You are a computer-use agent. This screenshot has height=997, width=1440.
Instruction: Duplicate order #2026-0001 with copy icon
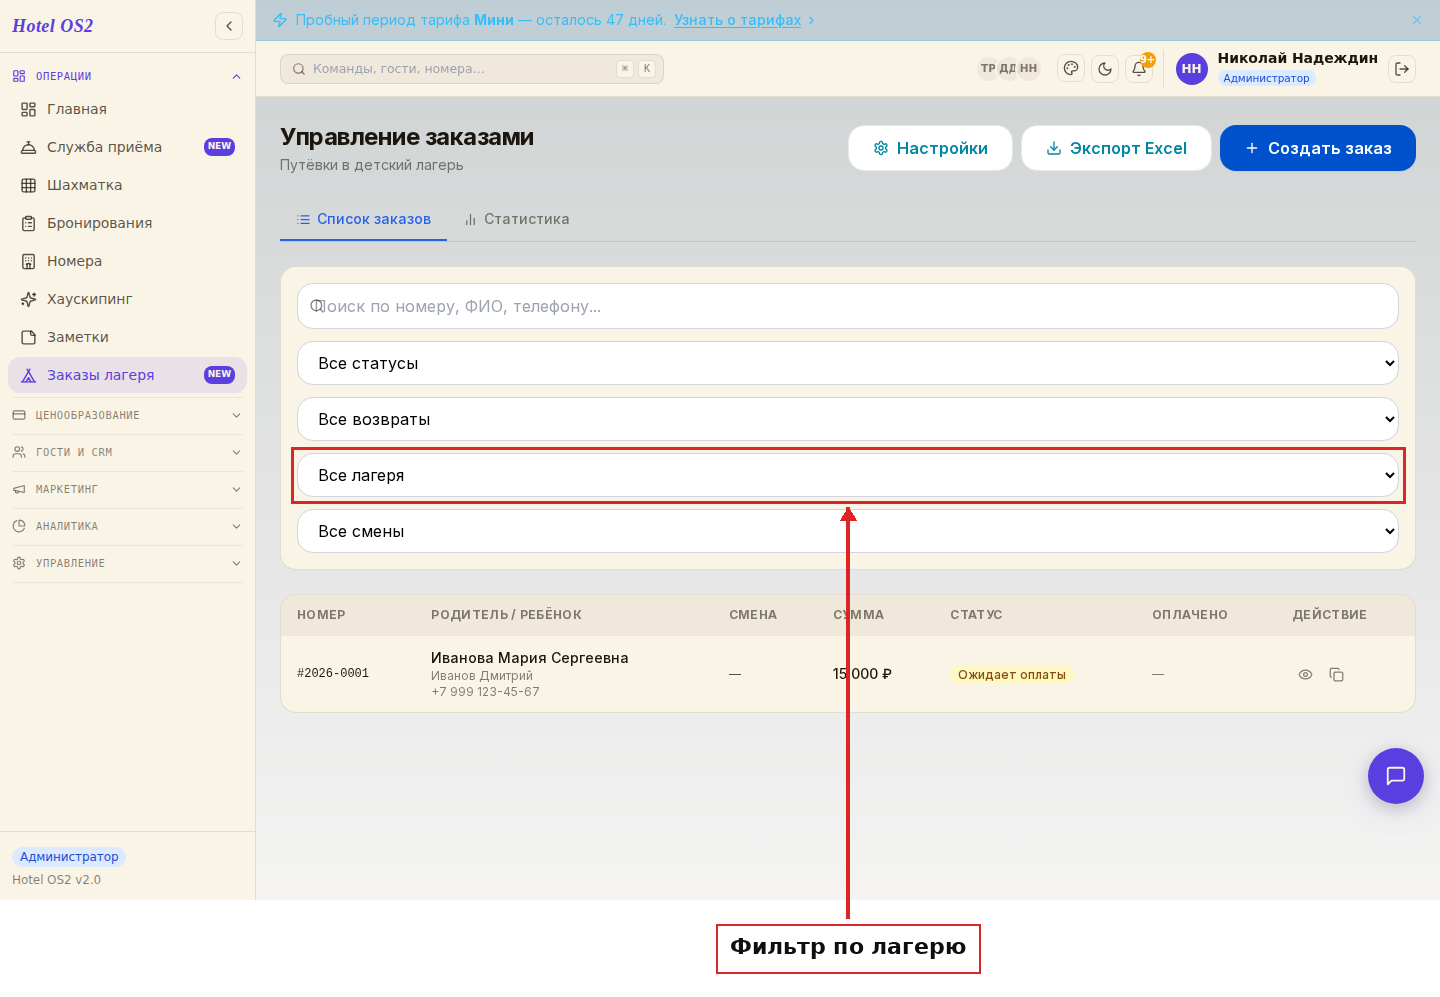point(1336,675)
